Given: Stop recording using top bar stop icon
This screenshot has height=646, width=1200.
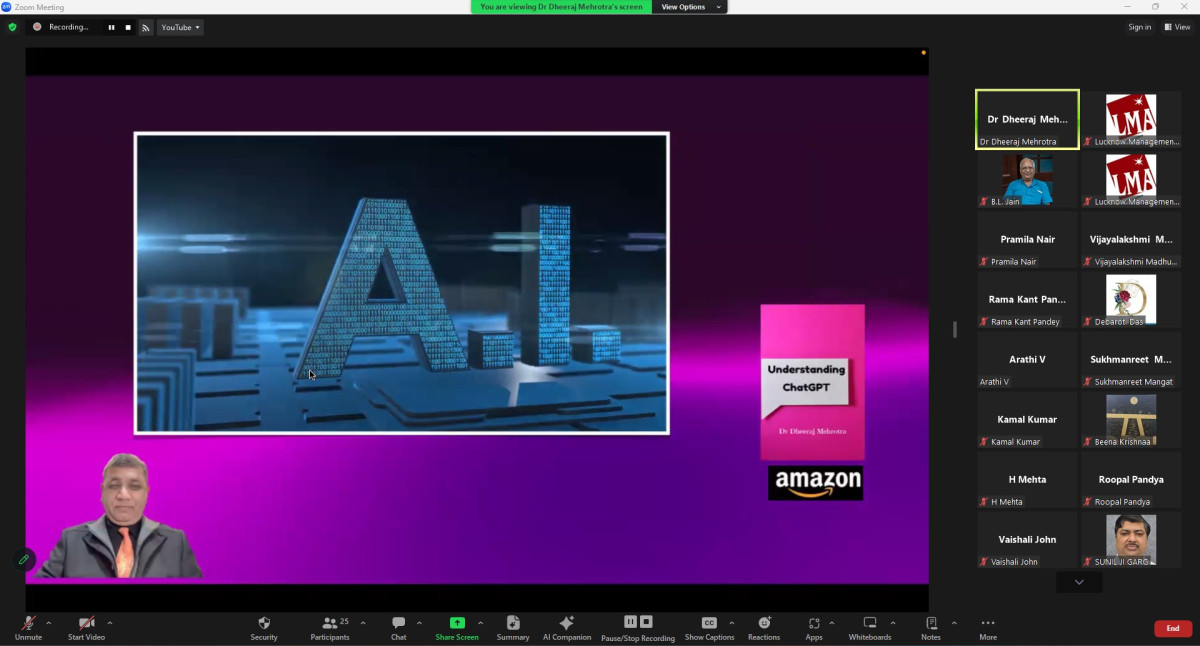Looking at the screenshot, I should pos(128,27).
